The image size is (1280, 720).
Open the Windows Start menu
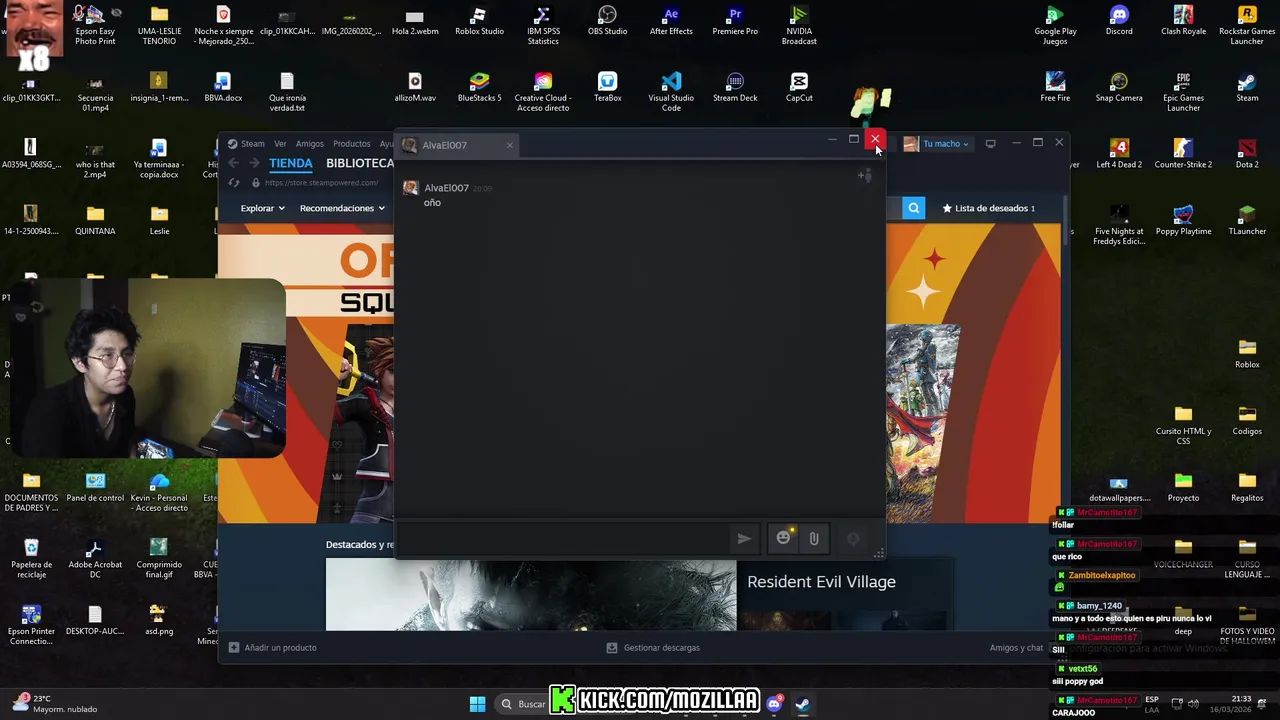tap(478, 704)
